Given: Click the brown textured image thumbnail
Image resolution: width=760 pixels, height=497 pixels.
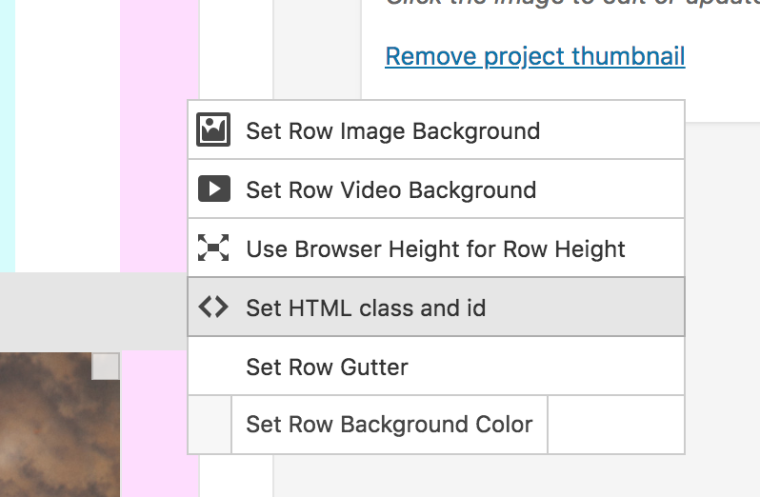Looking at the screenshot, I should 55,430.
